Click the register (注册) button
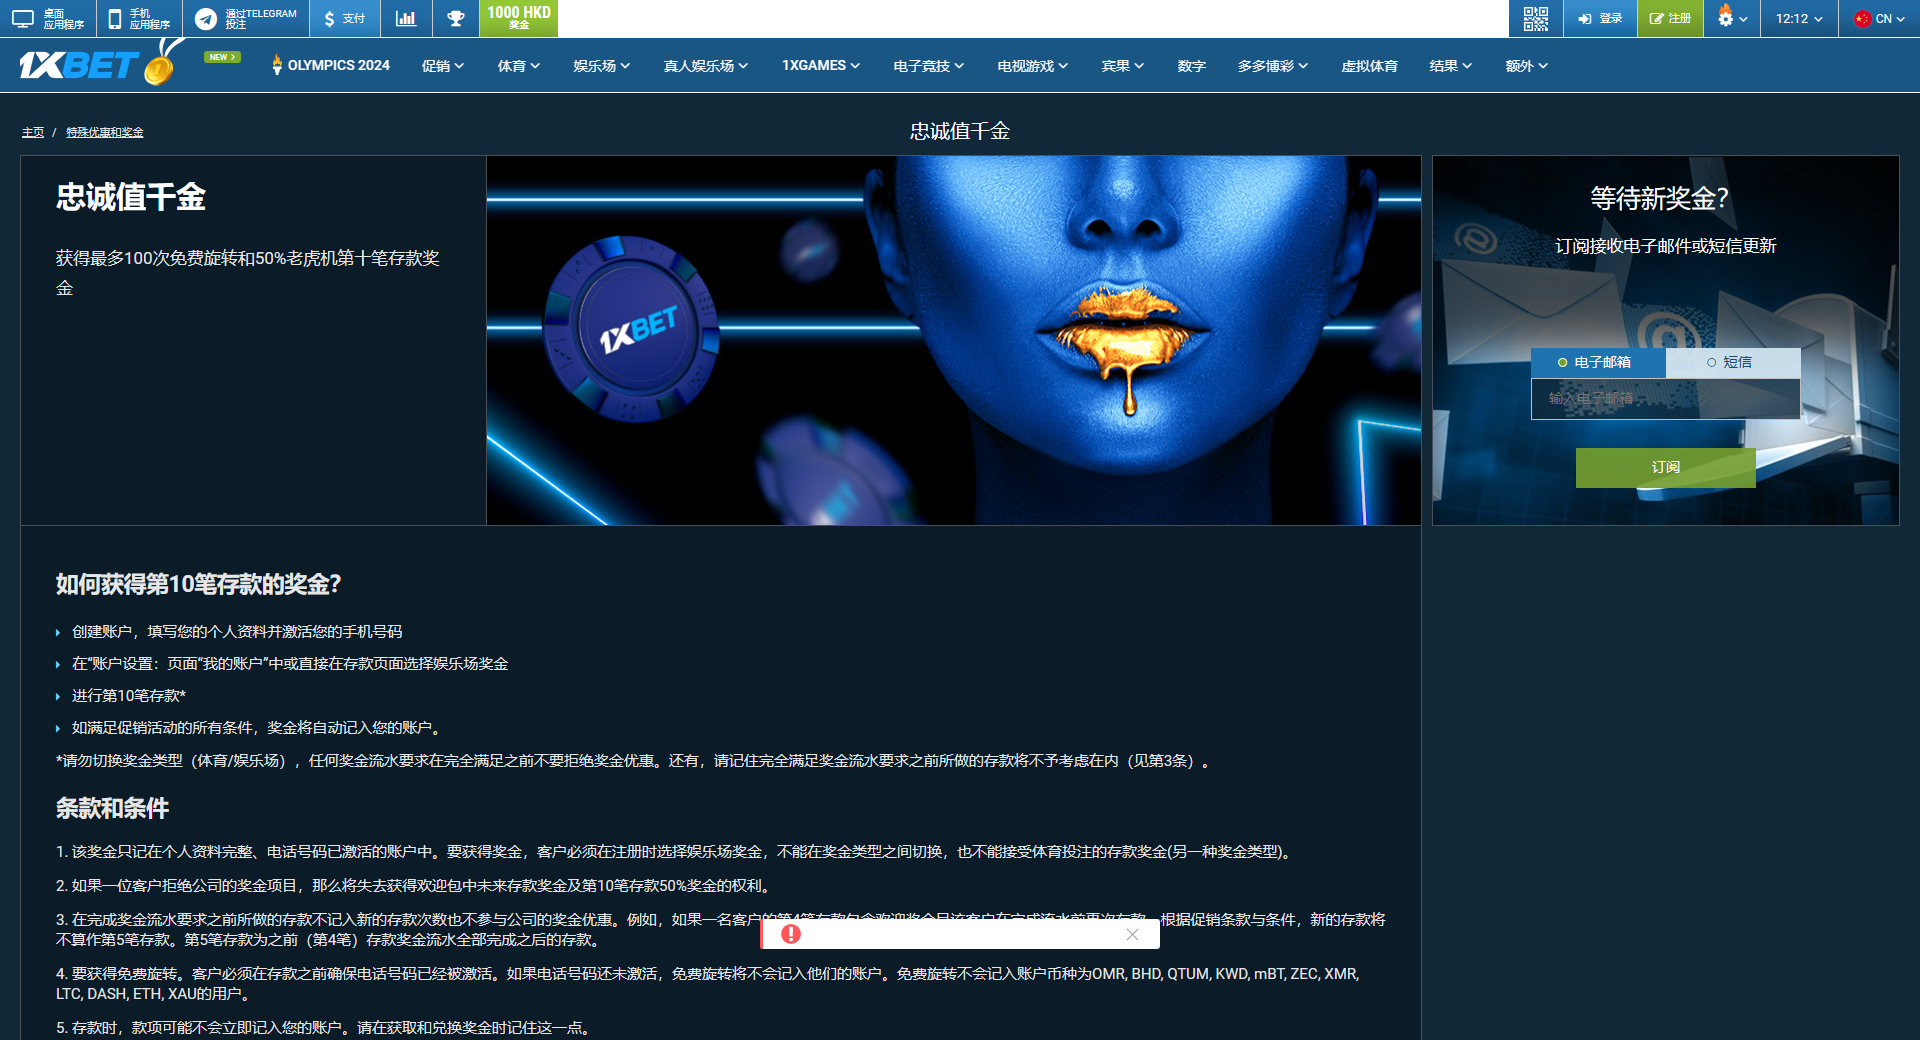This screenshot has height=1040, width=1920. [x=1670, y=19]
